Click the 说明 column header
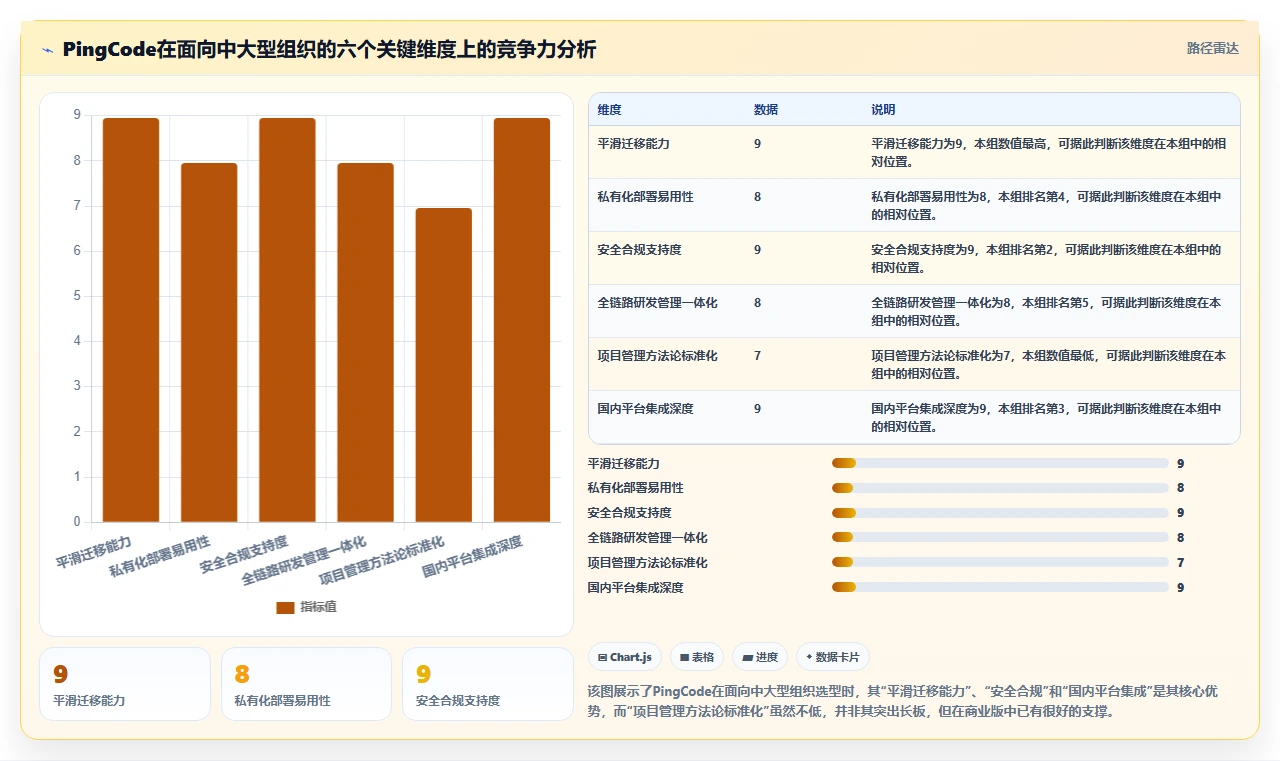This screenshot has height=761, width=1280. click(x=883, y=110)
